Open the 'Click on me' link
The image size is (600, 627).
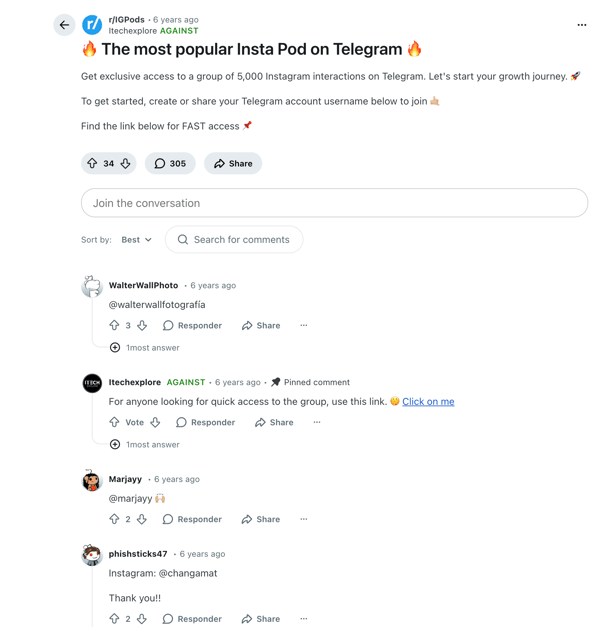pyautogui.click(x=428, y=401)
